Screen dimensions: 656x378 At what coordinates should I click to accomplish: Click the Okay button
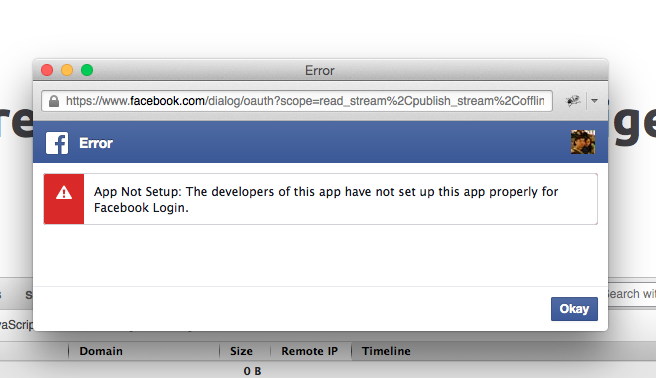[574, 309]
